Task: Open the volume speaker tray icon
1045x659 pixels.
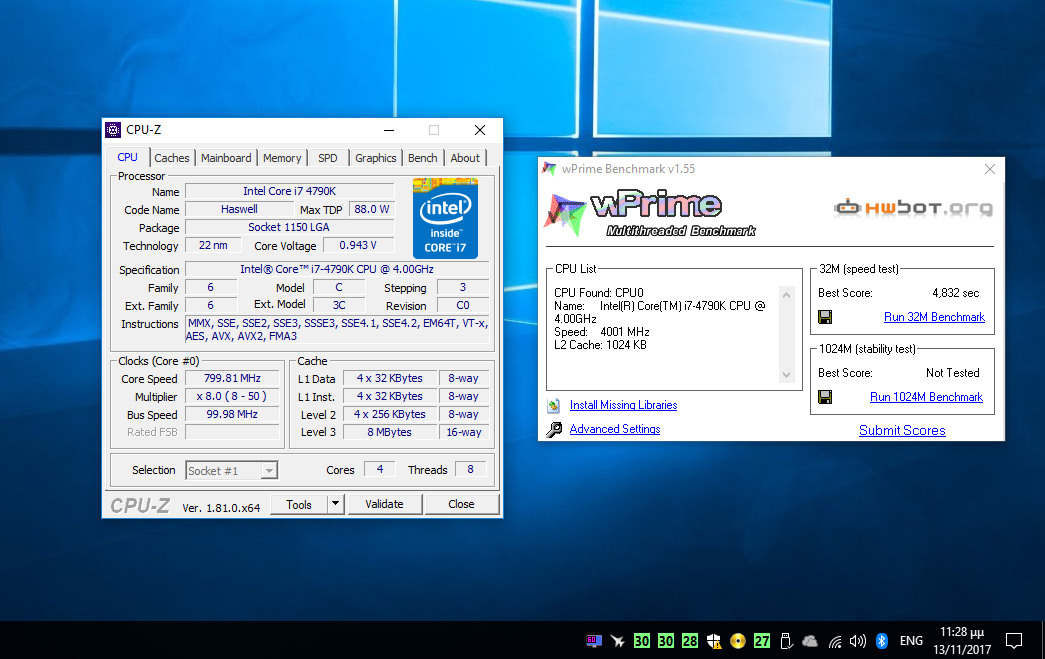Action: pos(858,641)
